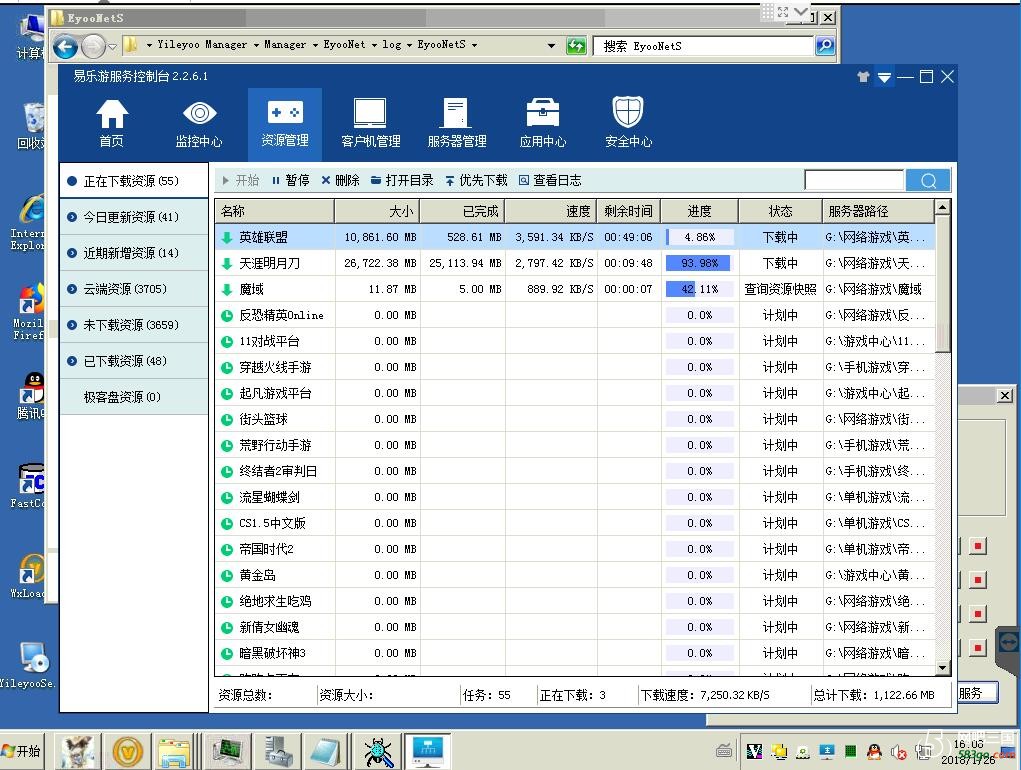This screenshot has width=1021, height=770.
Task: Click the Explorer search magnifier button
Action: click(x=825, y=46)
